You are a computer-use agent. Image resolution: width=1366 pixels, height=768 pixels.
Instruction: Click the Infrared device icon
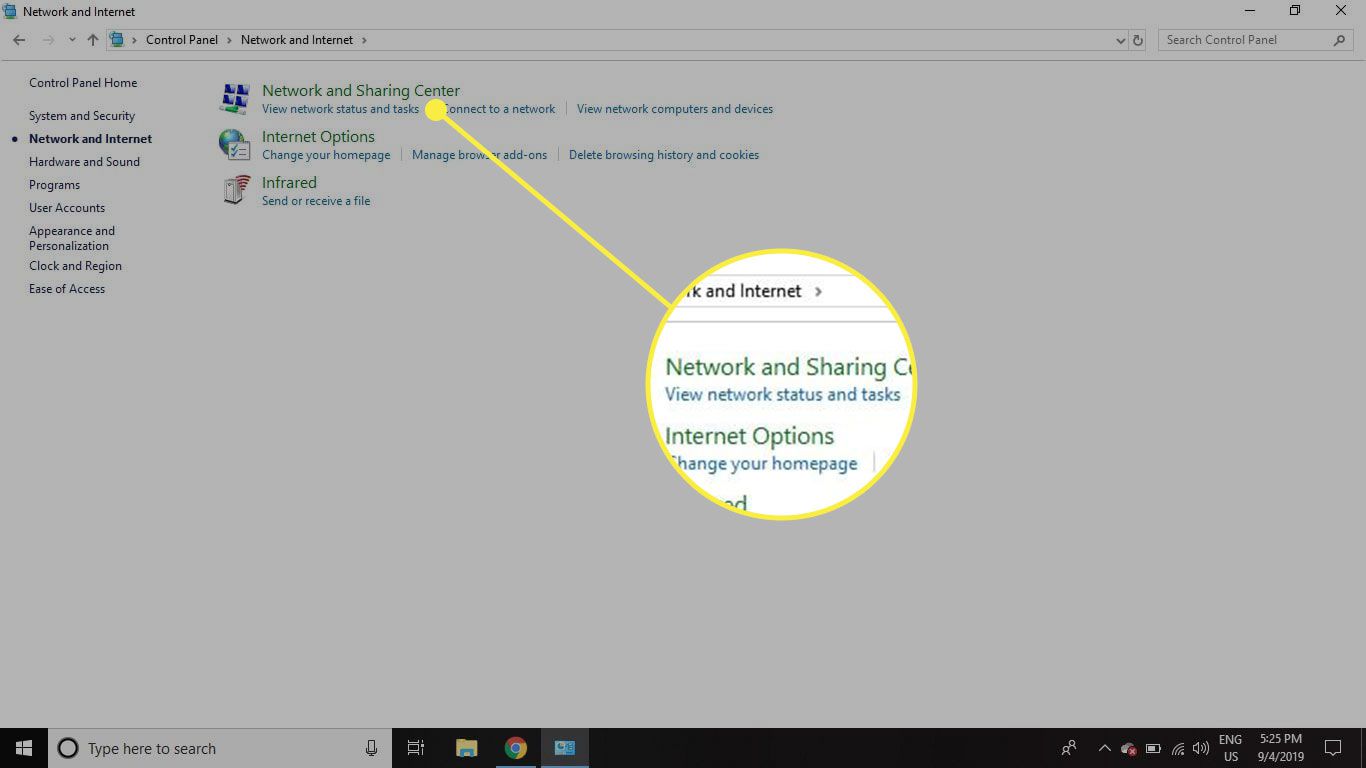coord(235,190)
